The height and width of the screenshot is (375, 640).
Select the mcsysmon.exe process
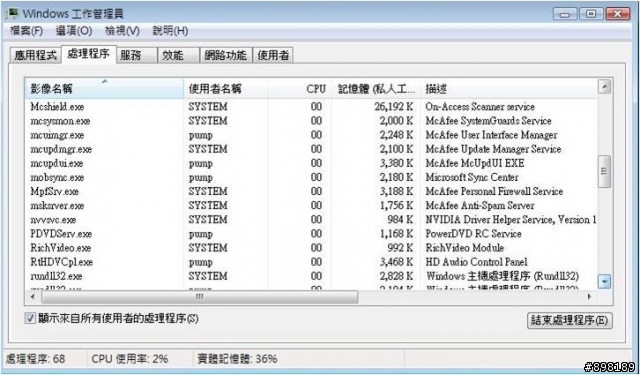click(60, 121)
